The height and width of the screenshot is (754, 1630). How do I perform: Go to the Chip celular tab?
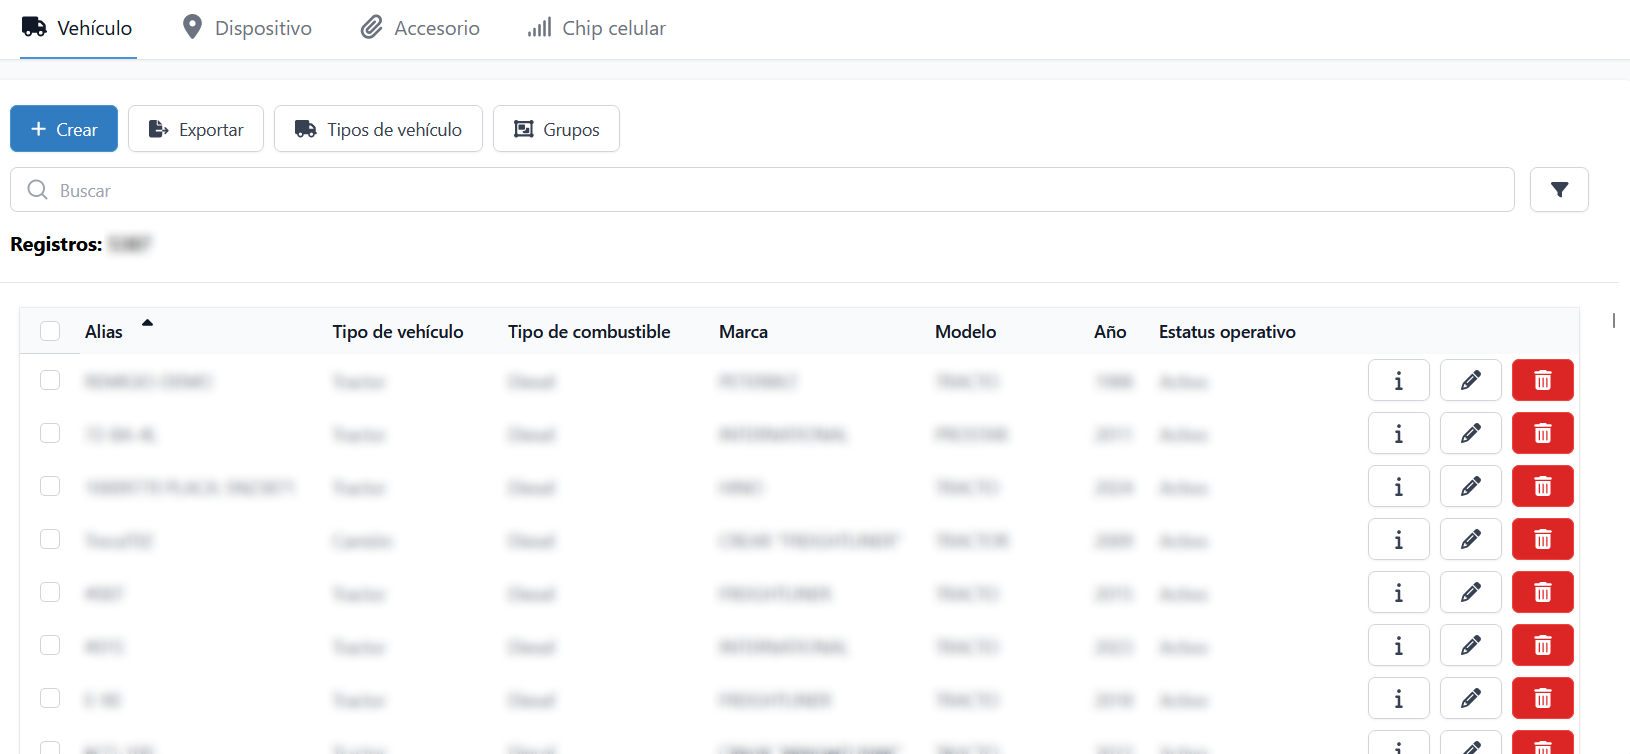coord(596,28)
